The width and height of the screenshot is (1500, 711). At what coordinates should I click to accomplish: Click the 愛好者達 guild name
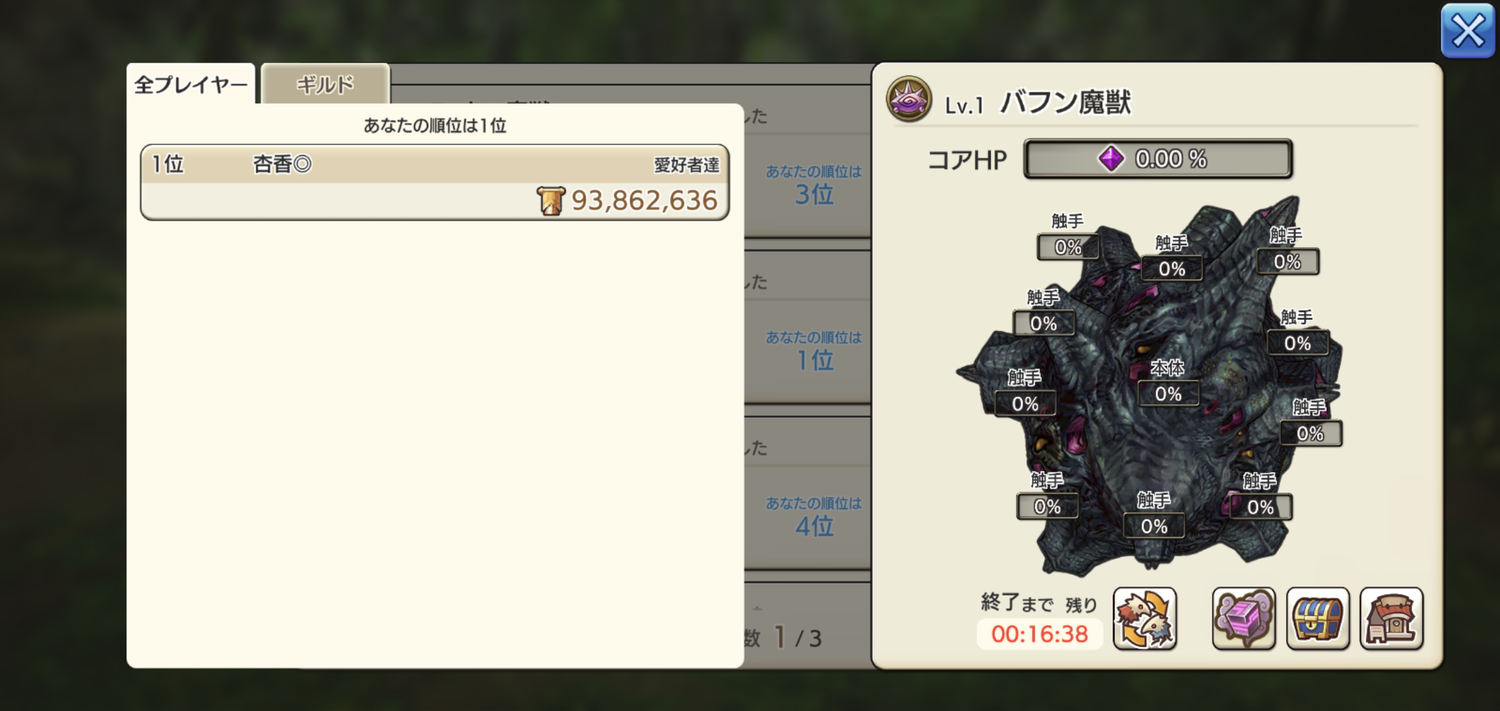tap(686, 165)
